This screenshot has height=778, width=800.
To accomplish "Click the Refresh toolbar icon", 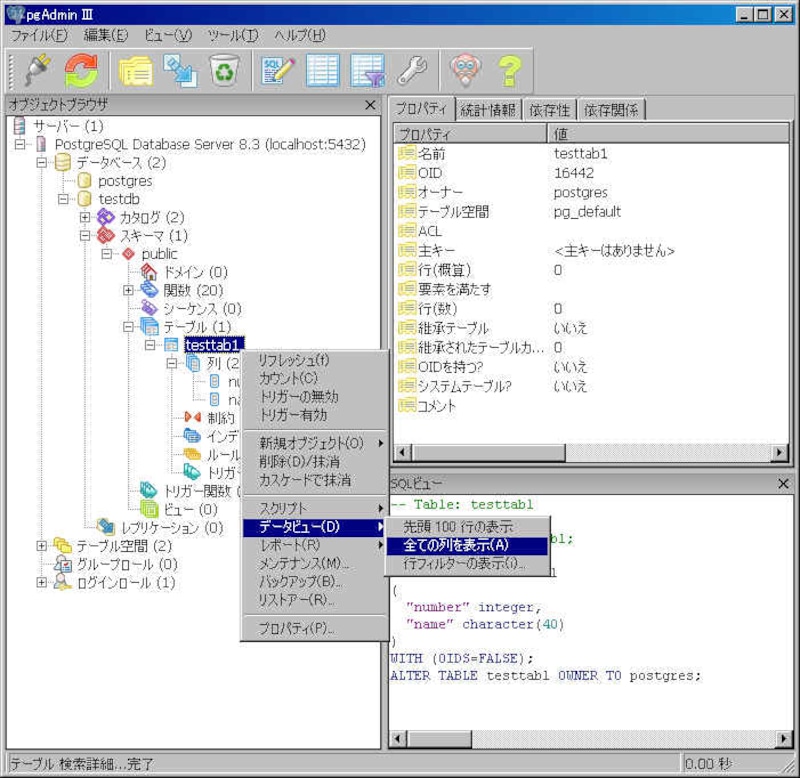I will (81, 69).
